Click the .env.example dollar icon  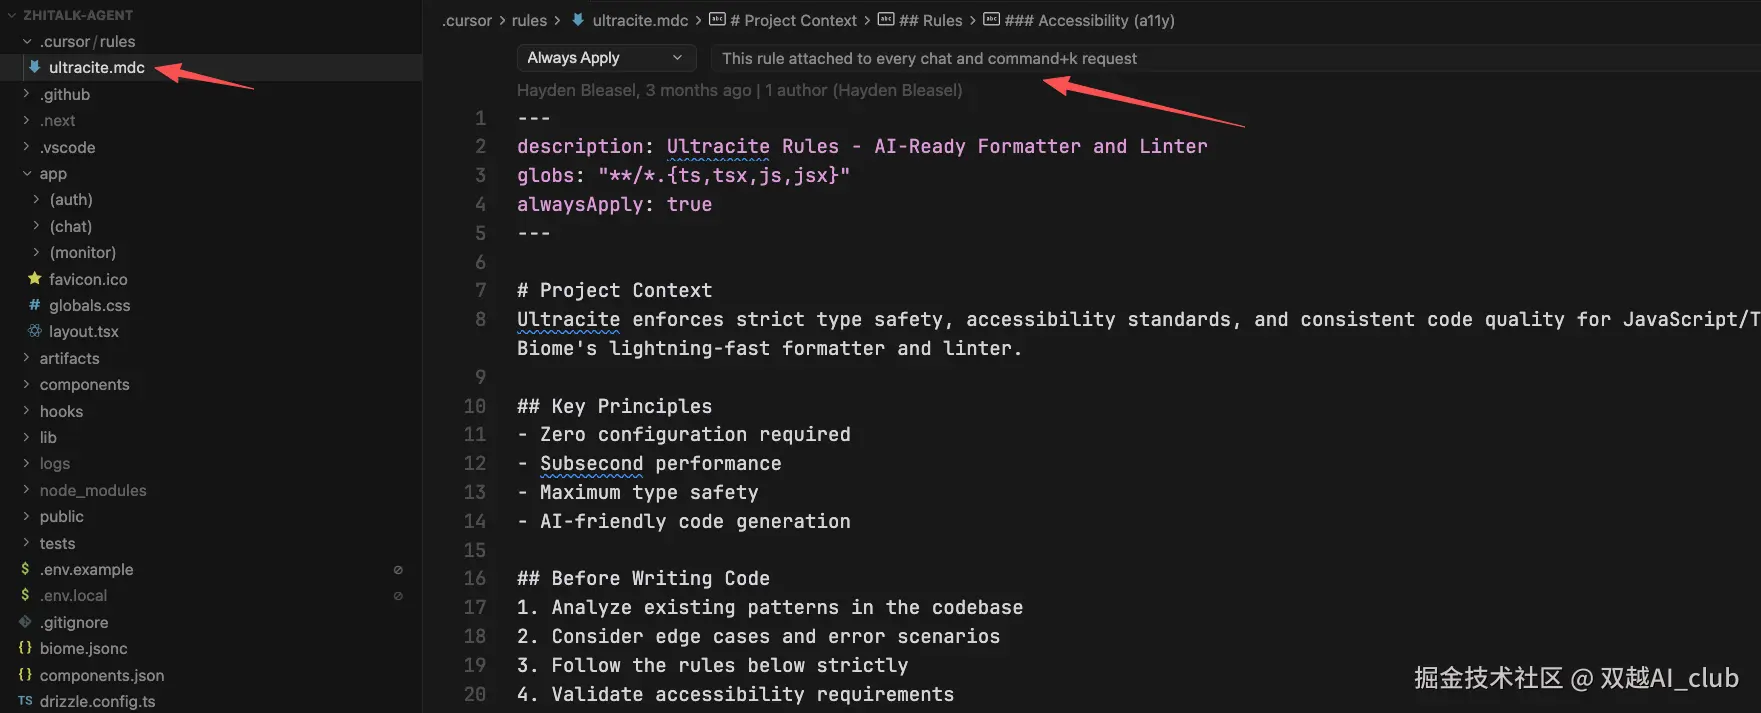(25, 569)
